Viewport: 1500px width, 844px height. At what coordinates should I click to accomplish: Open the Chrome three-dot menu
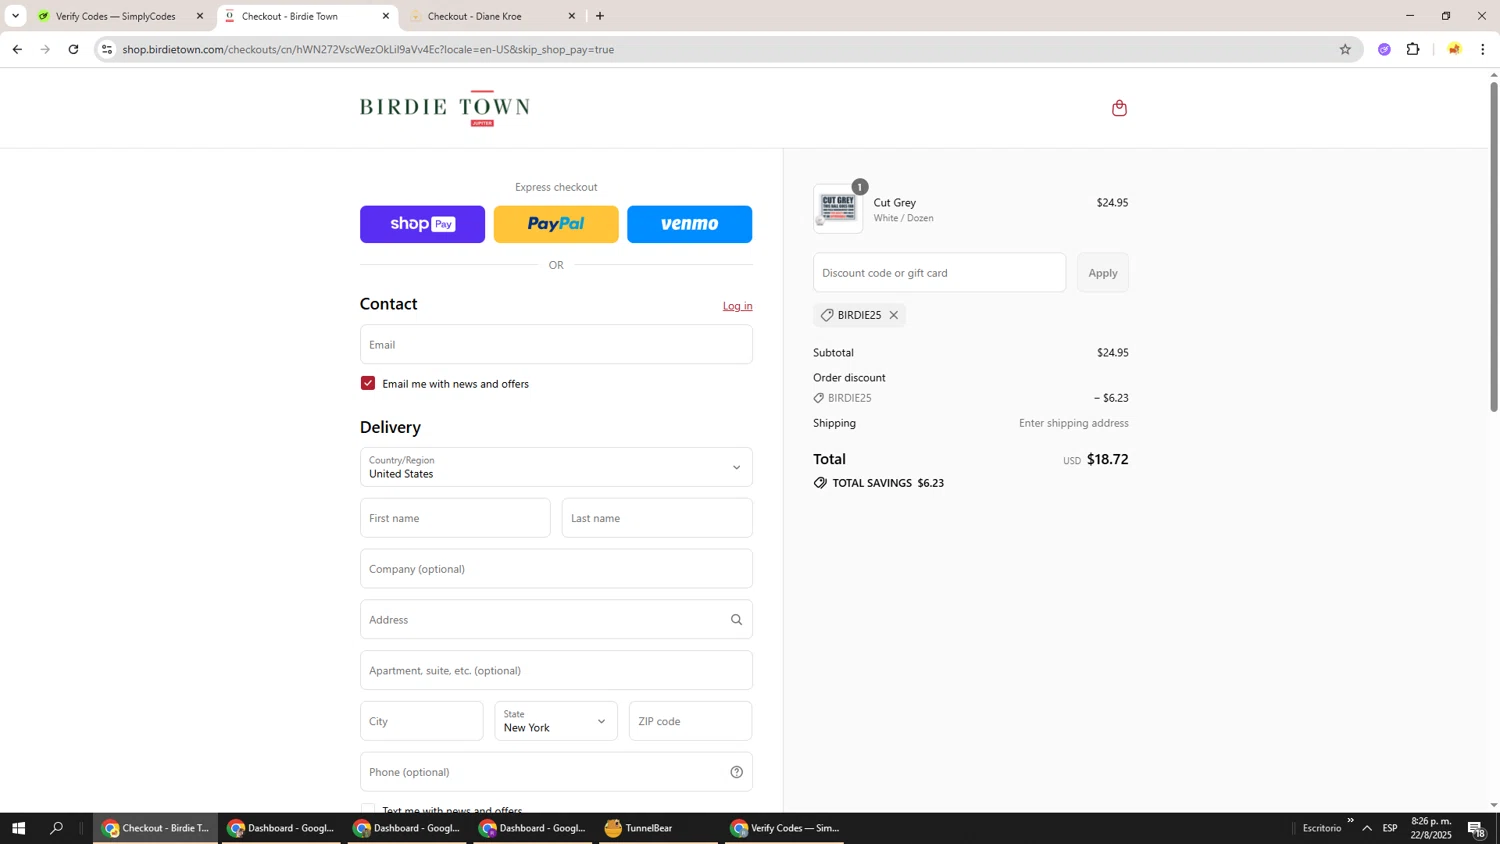(x=1482, y=49)
